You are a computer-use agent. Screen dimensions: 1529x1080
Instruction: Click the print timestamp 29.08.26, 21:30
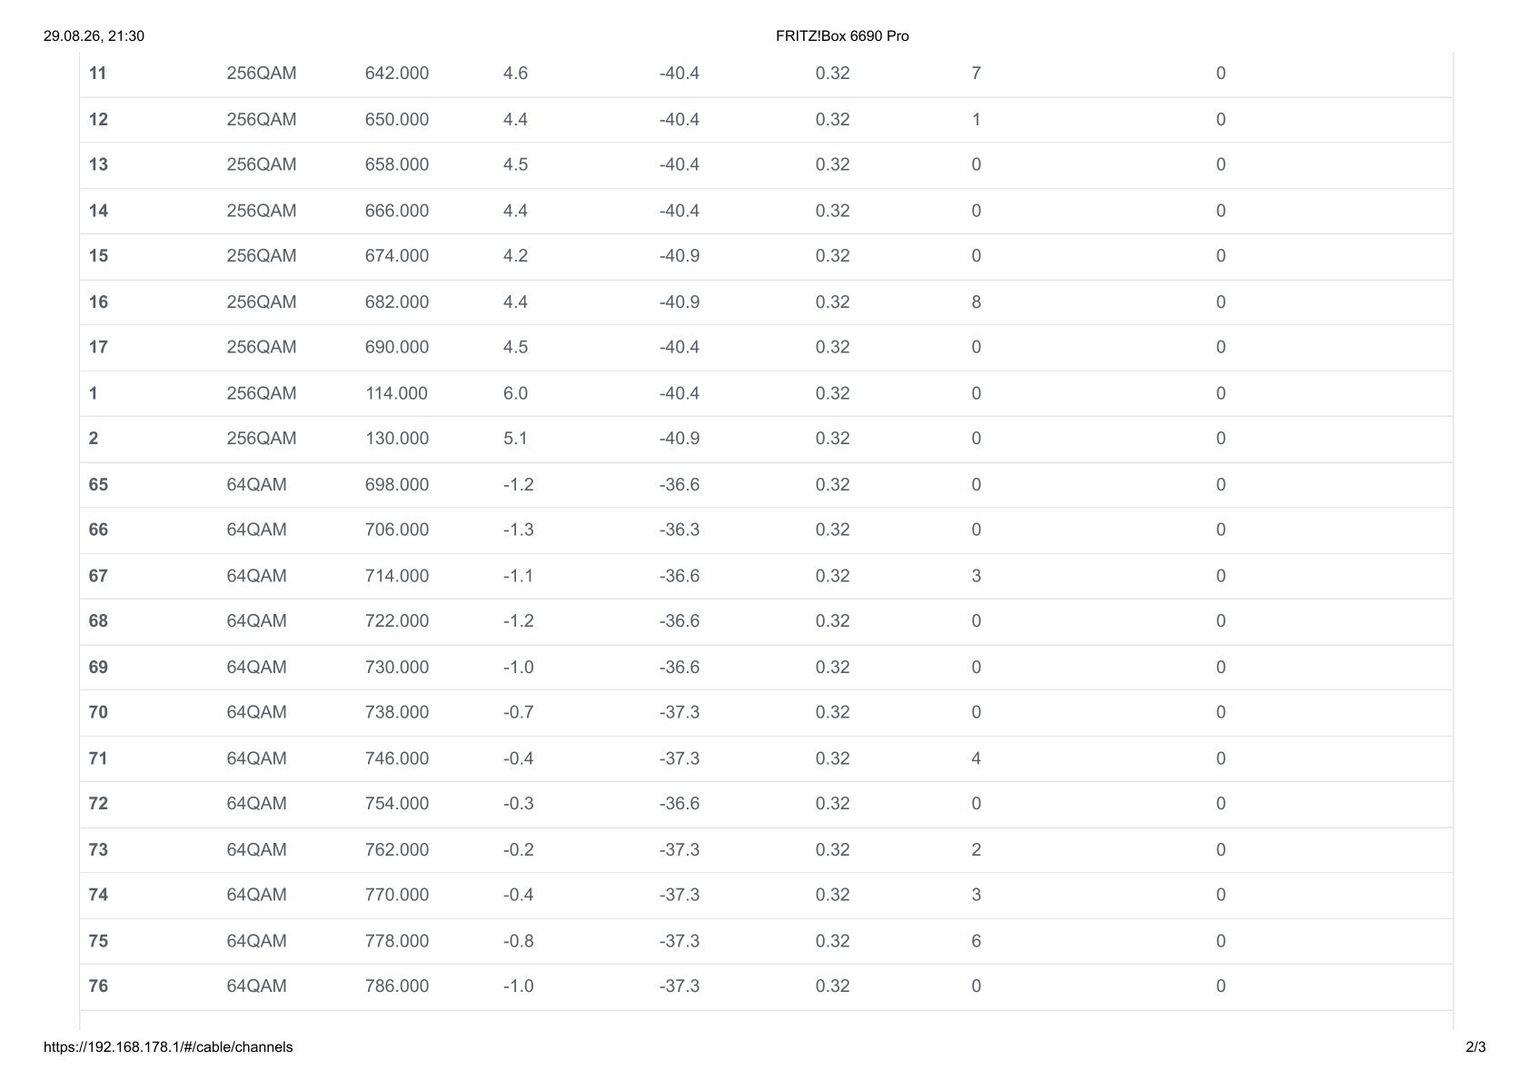pyautogui.click(x=94, y=36)
